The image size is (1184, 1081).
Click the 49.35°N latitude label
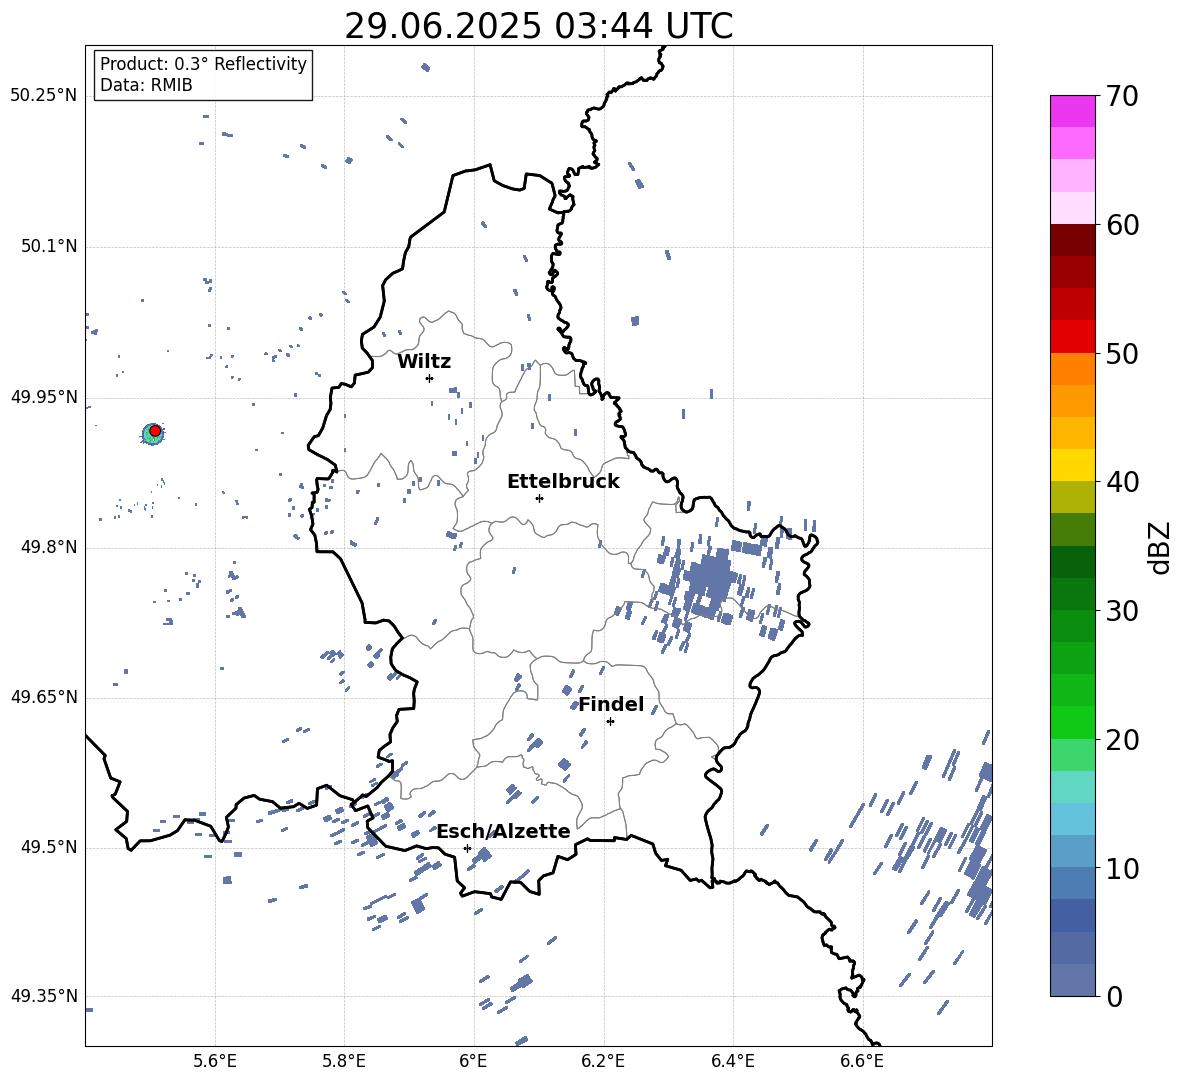coord(44,996)
